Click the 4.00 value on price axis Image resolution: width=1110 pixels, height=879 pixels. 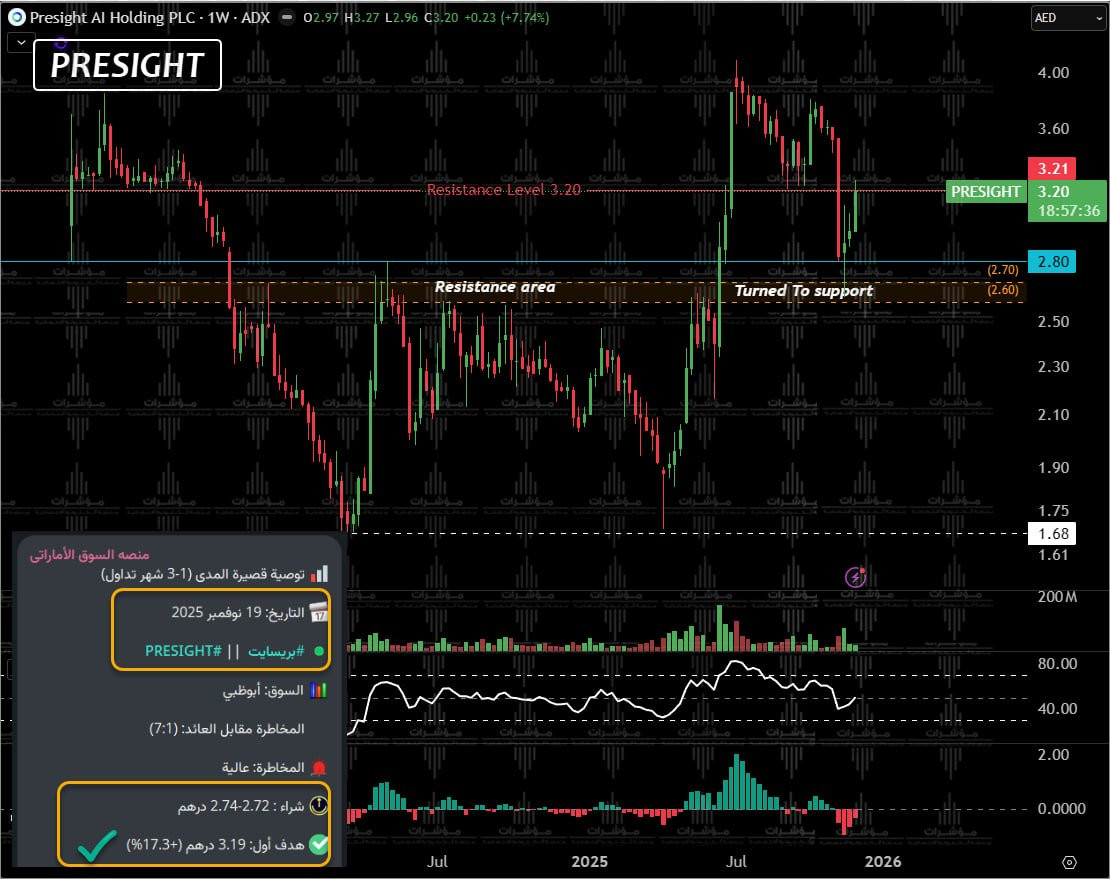point(1053,73)
